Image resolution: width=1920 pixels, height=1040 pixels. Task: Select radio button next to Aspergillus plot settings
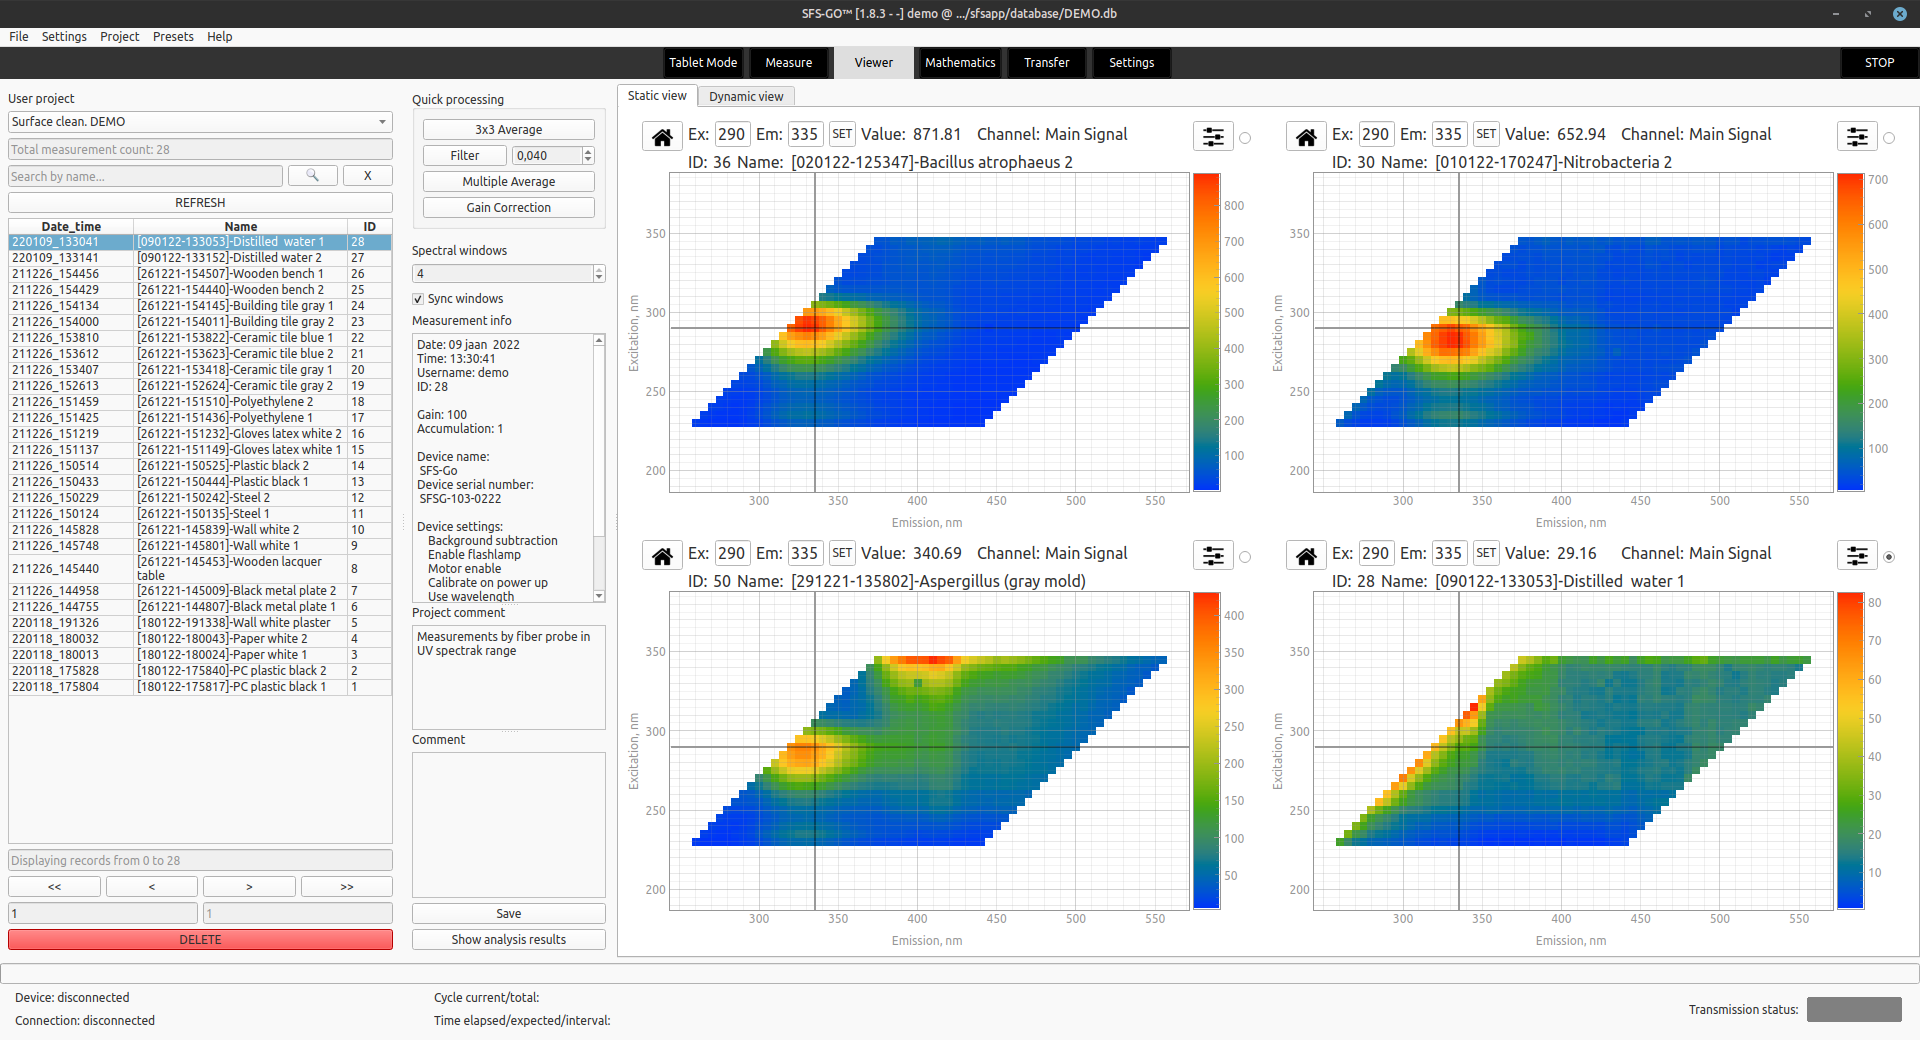1245,556
